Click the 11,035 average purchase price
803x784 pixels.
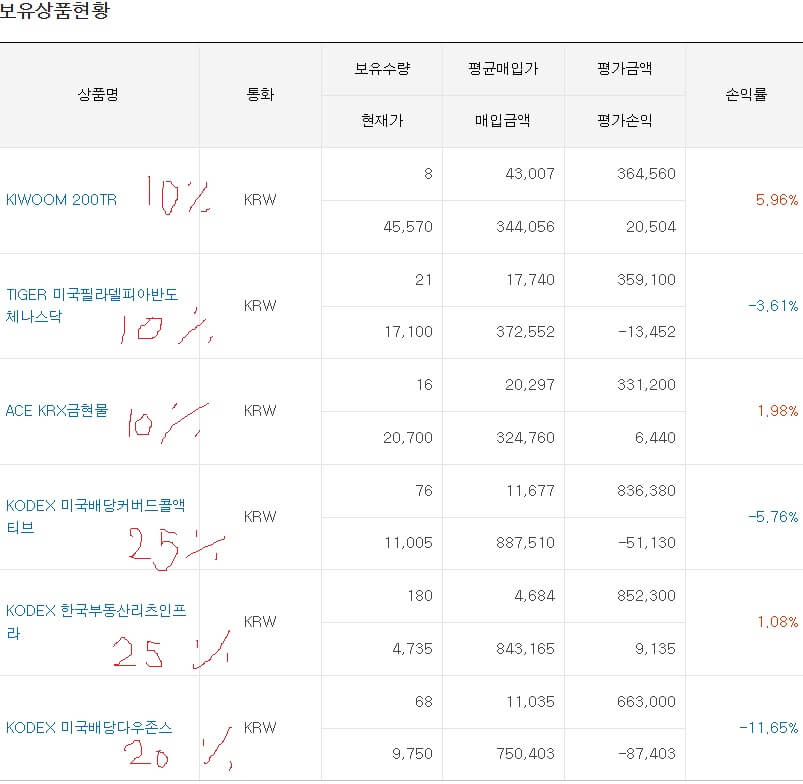pos(531,702)
